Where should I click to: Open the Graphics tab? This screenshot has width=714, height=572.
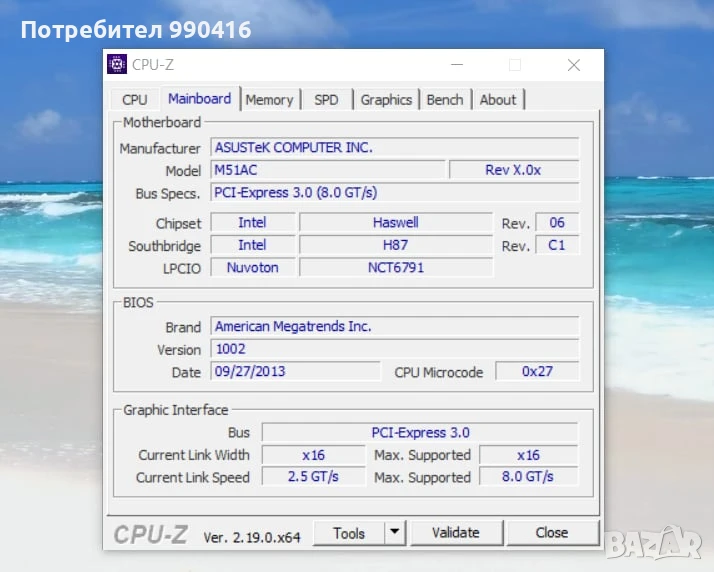[x=386, y=100]
